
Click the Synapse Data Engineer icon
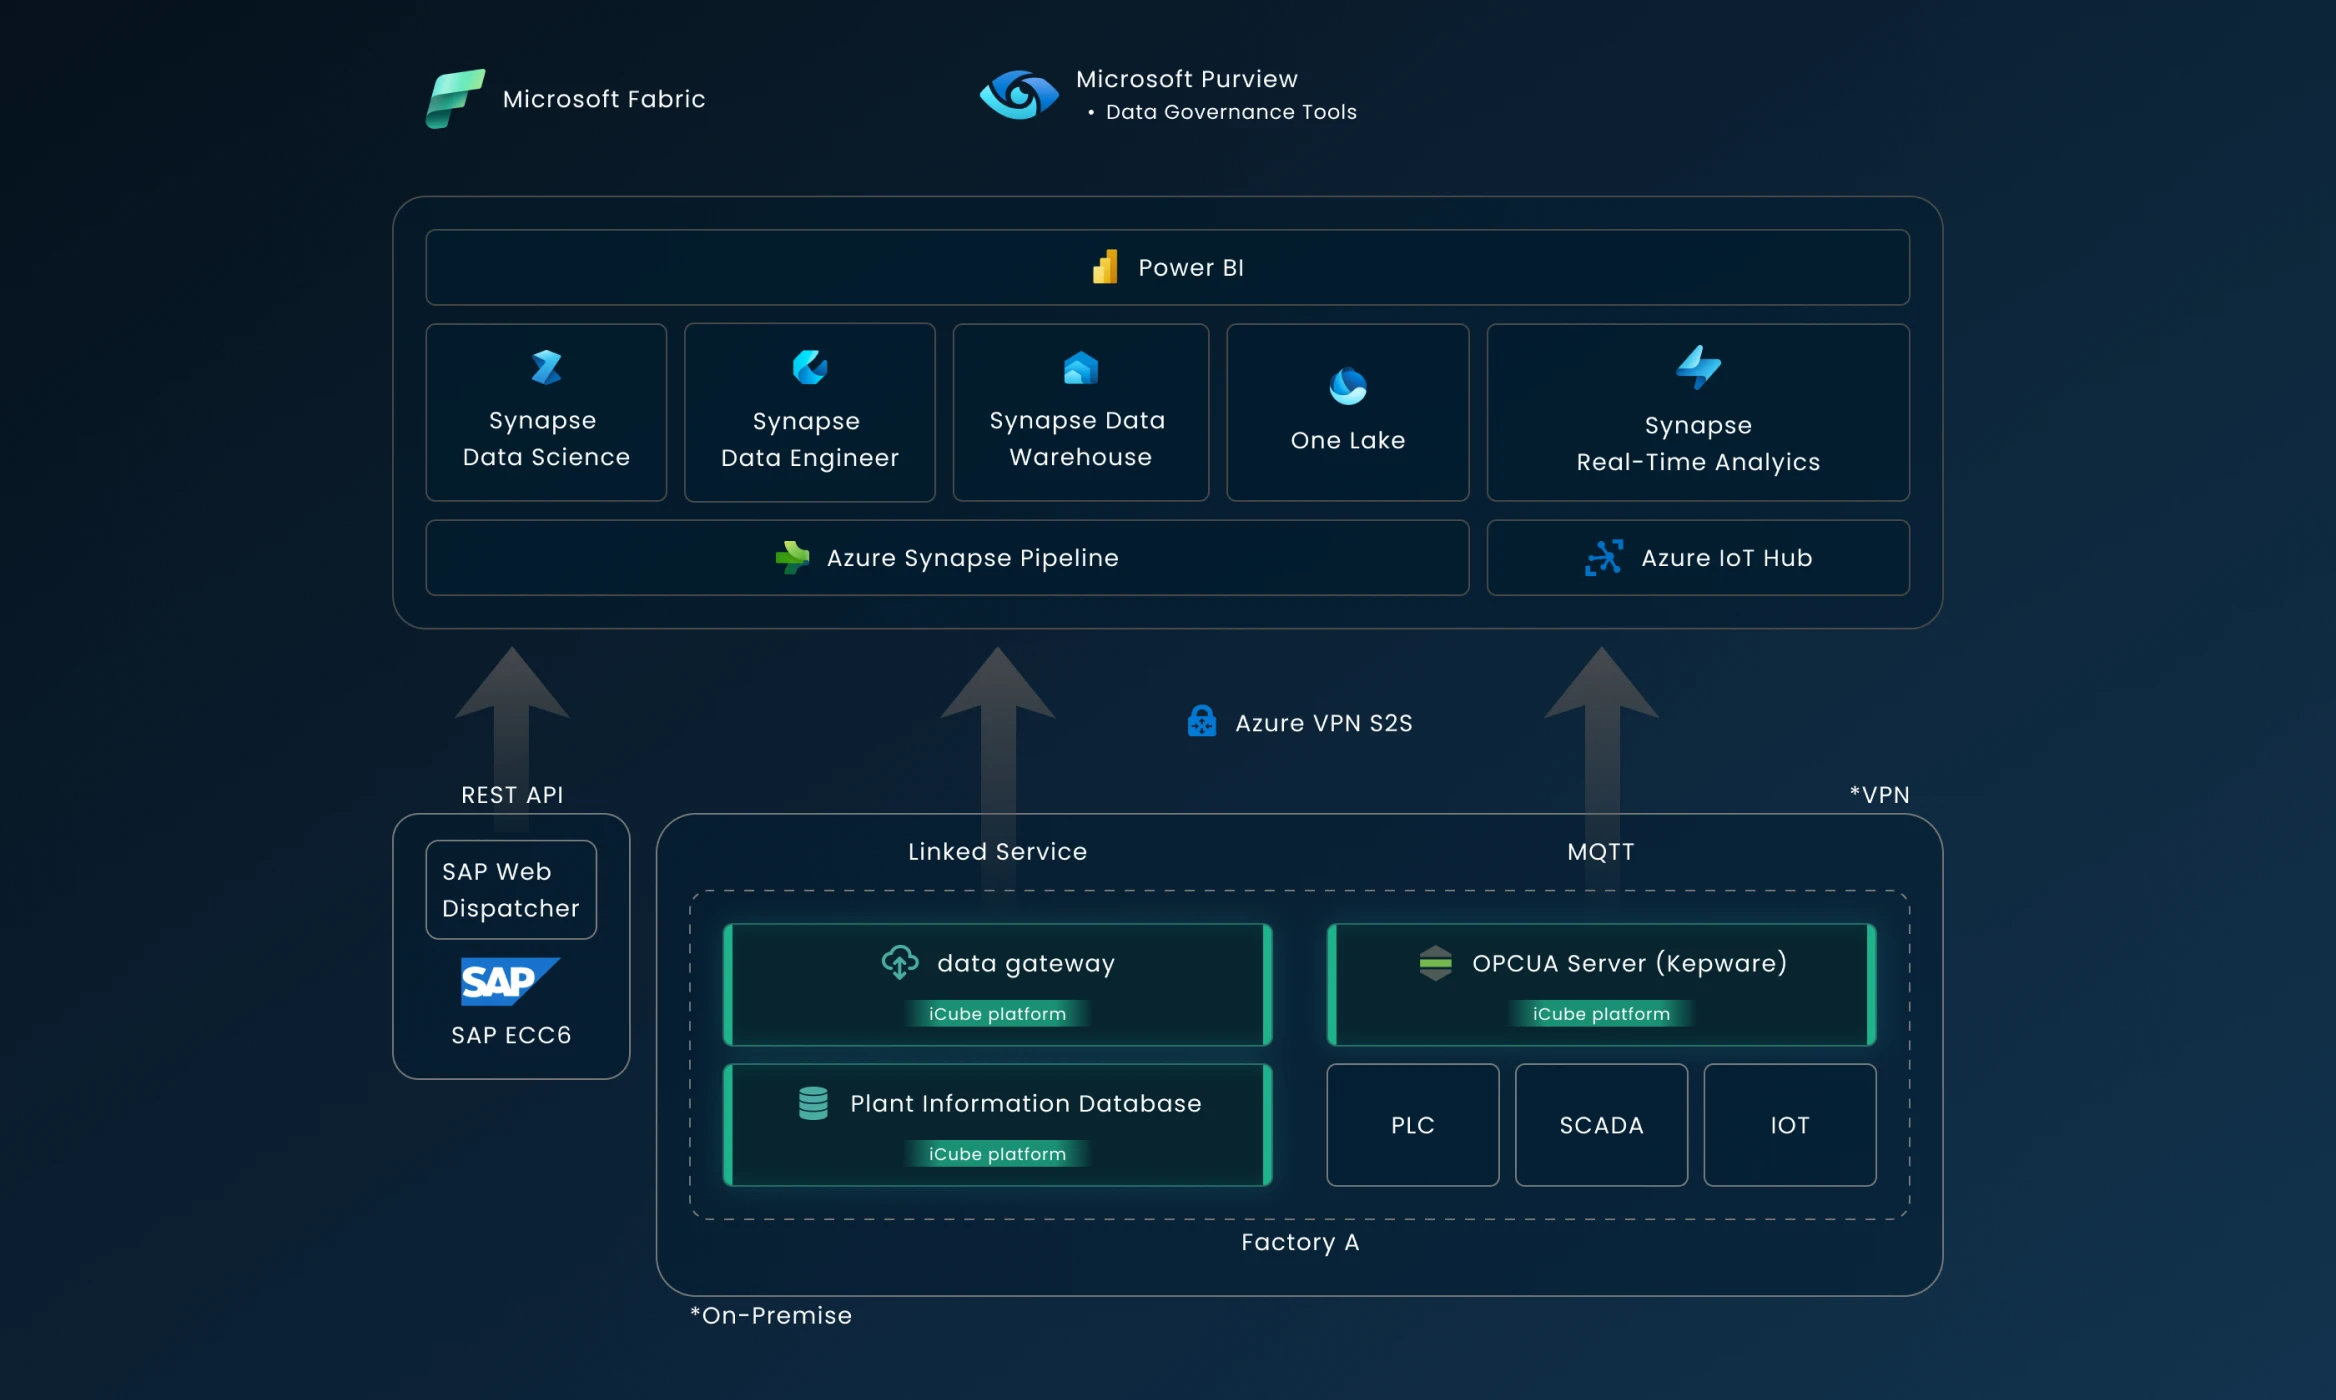tap(809, 367)
